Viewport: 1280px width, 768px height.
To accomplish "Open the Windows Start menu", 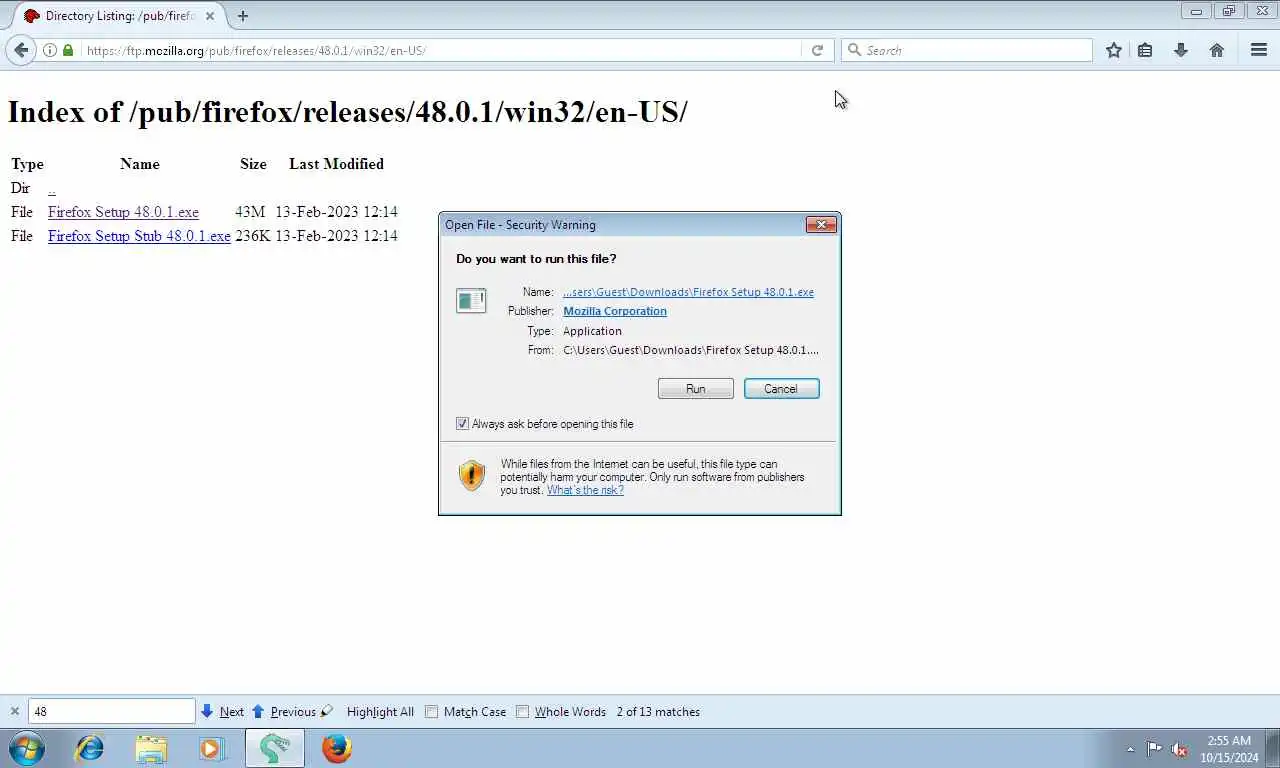I will (27, 748).
